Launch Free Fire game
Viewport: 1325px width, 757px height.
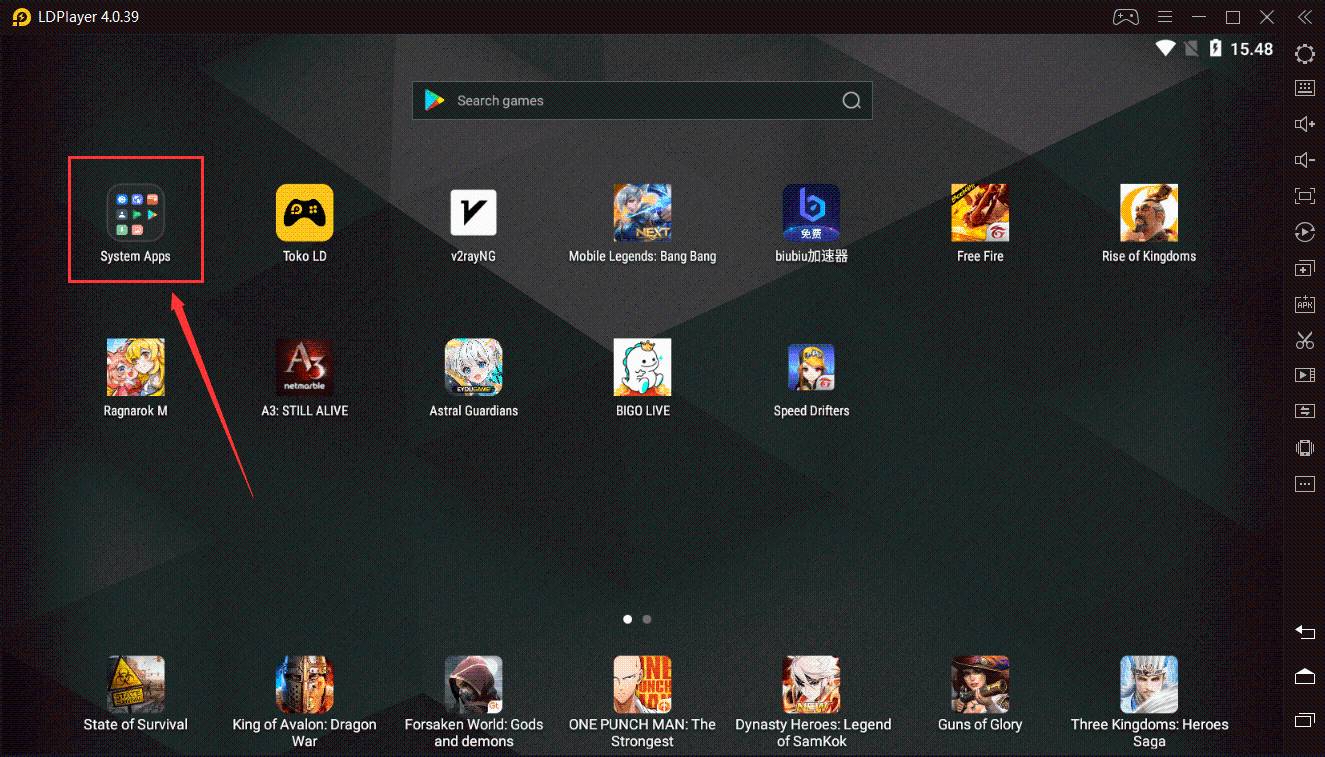pos(980,212)
